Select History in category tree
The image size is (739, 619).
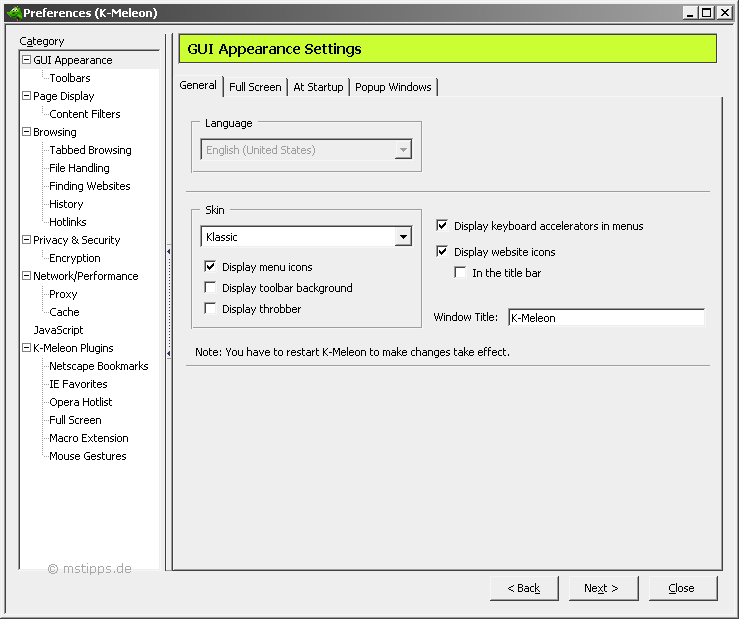pos(66,204)
